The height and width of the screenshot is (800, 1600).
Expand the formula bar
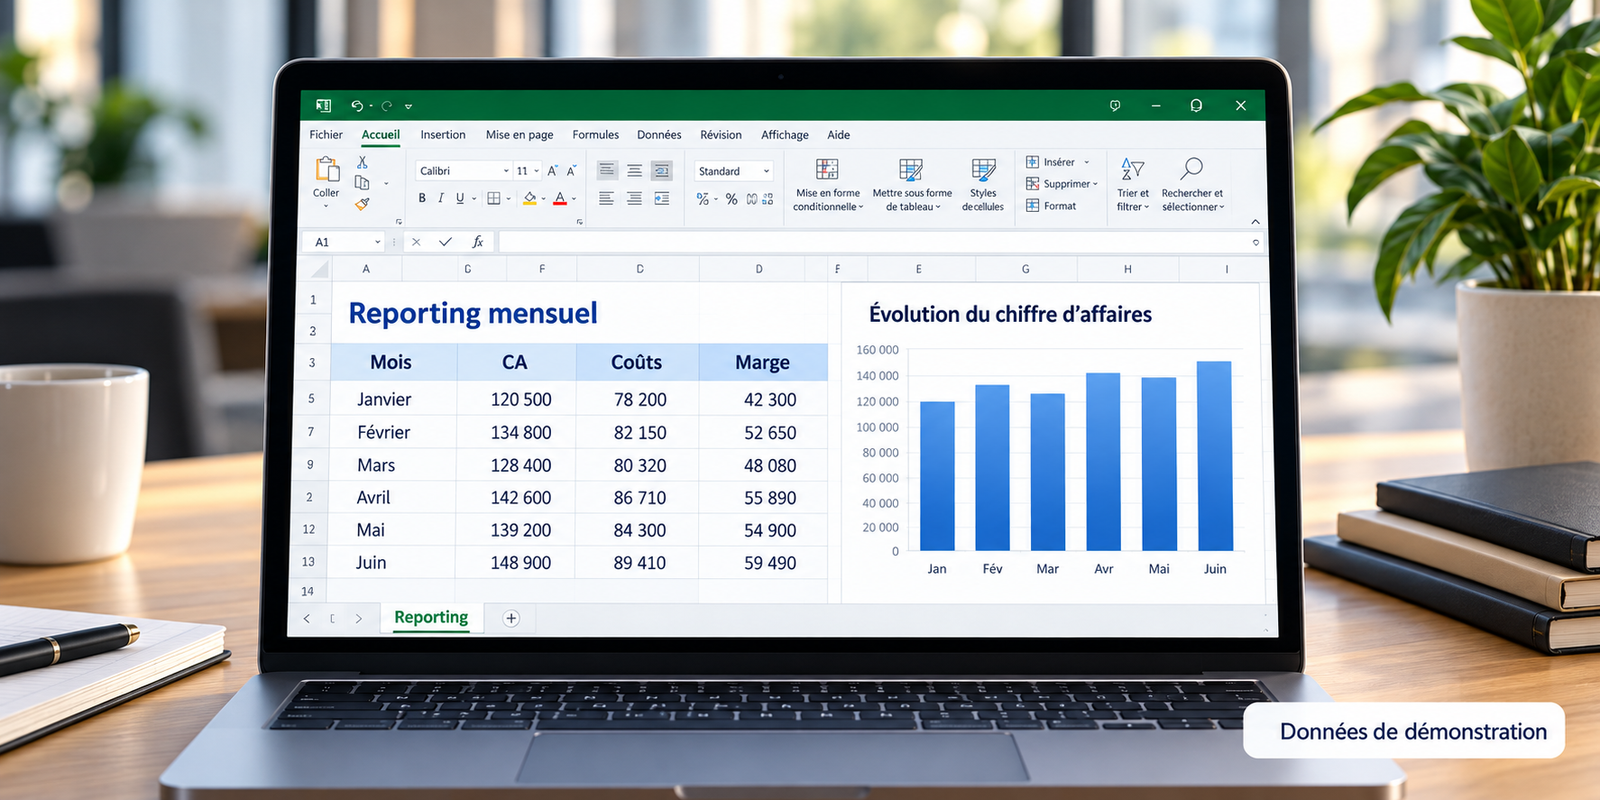[1256, 242]
